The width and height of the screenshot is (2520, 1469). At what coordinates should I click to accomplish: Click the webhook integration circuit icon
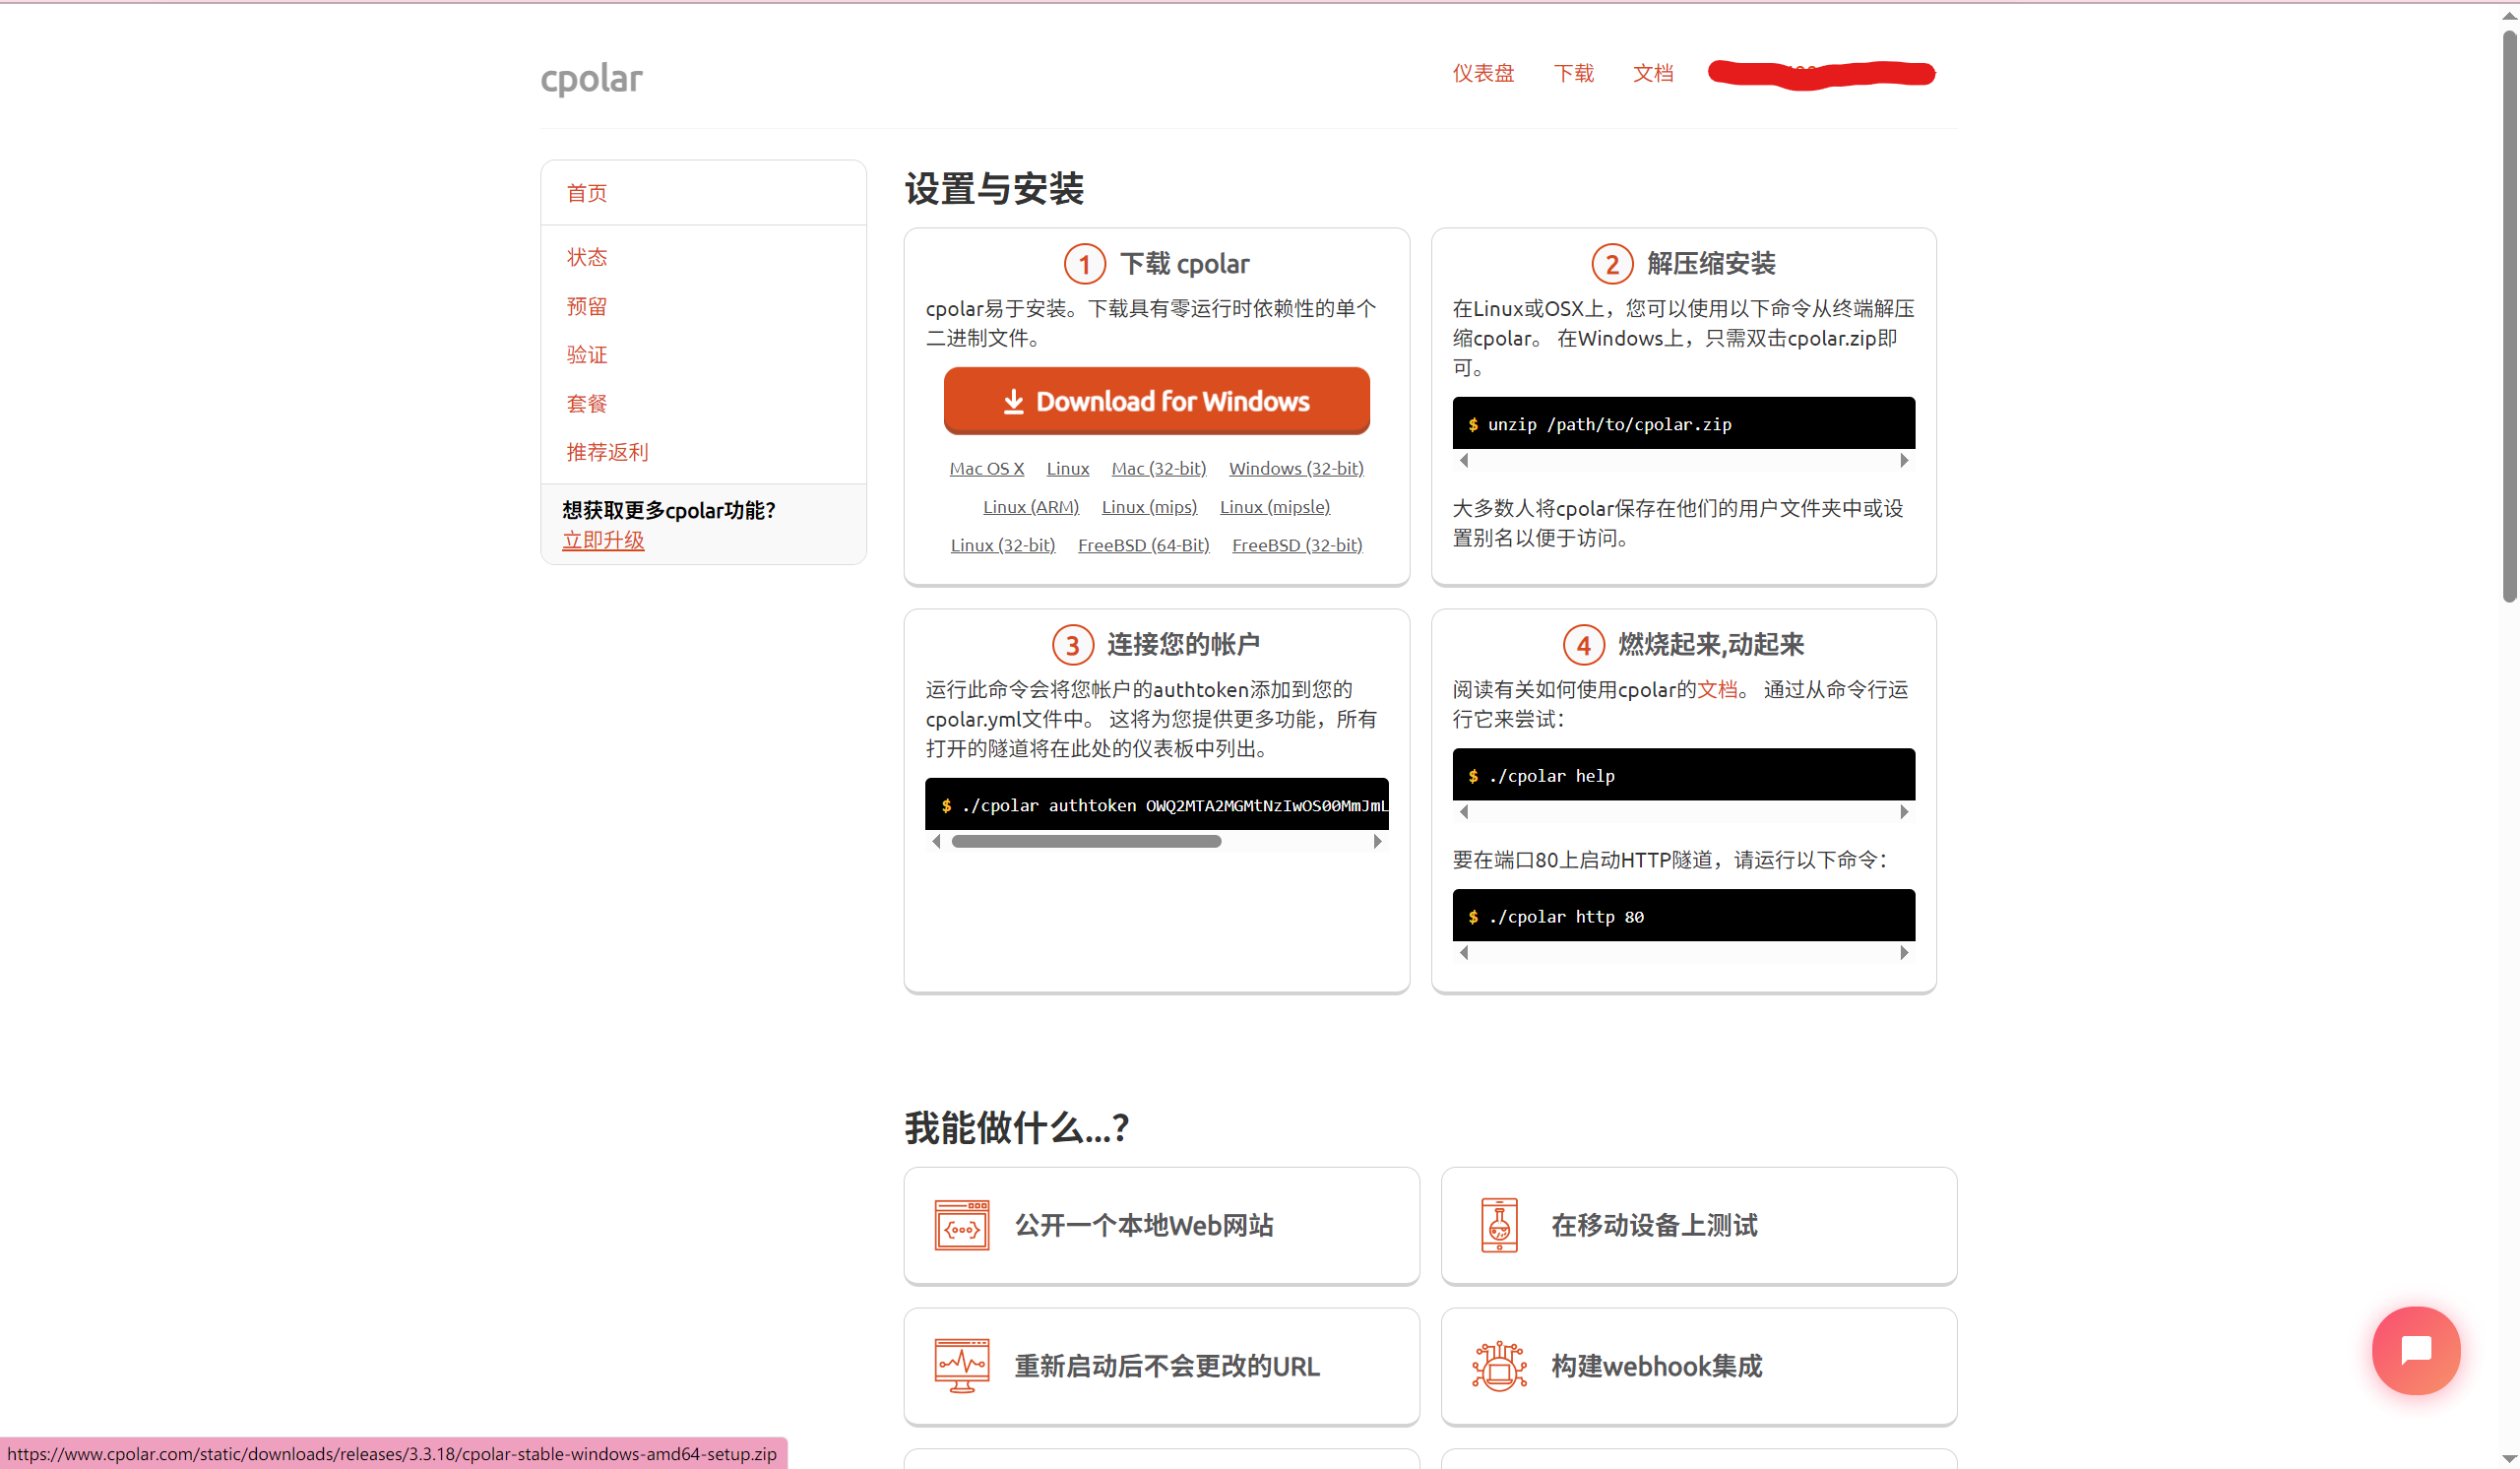(x=1499, y=1366)
